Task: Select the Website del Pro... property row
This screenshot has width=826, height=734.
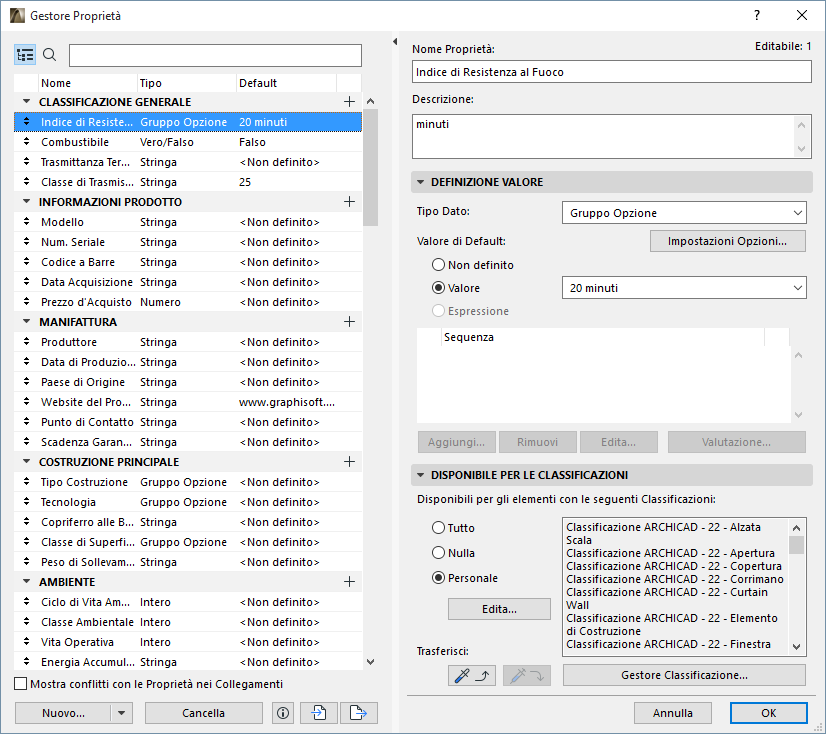Action: click(x=188, y=402)
